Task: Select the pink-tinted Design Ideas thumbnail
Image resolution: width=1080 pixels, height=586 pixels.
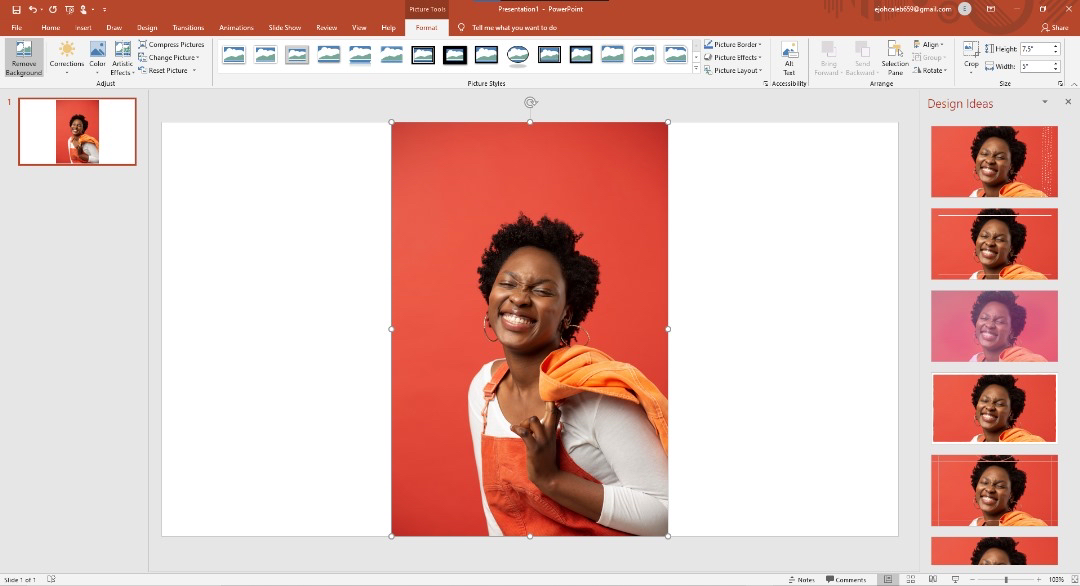Action: [x=994, y=326]
